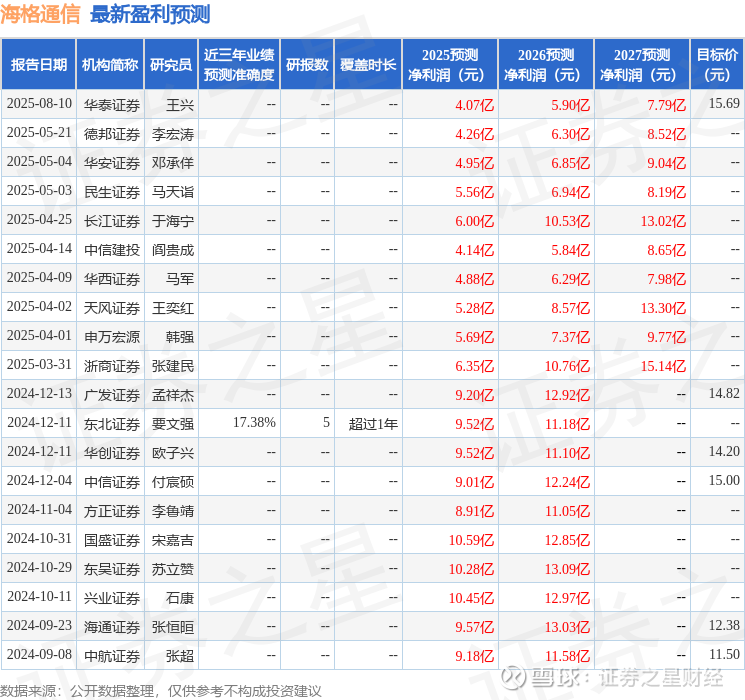Viewport: 745px width, 700px height.
Task: Click the 研究员 column header
Action: click(171, 65)
